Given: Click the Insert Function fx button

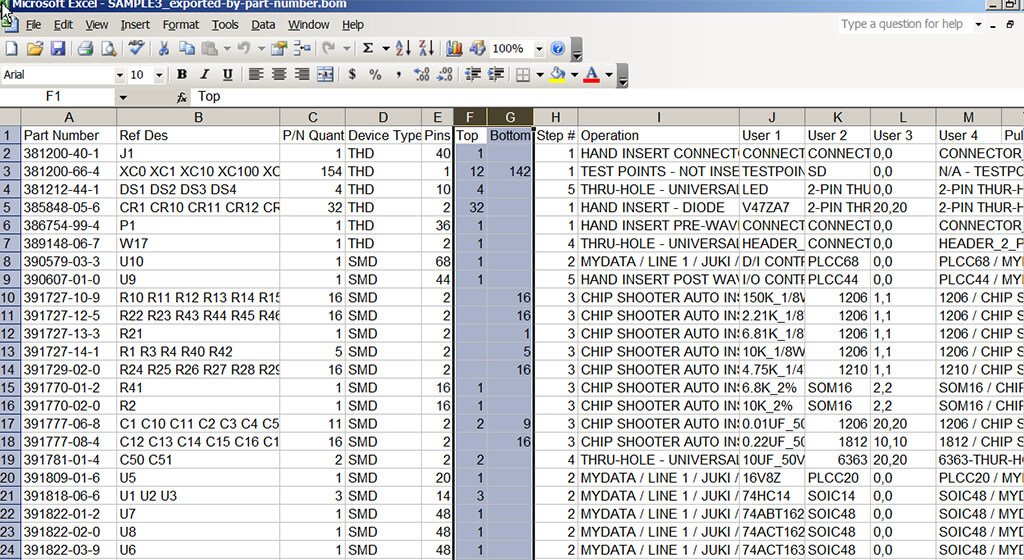Looking at the screenshot, I should 182,97.
